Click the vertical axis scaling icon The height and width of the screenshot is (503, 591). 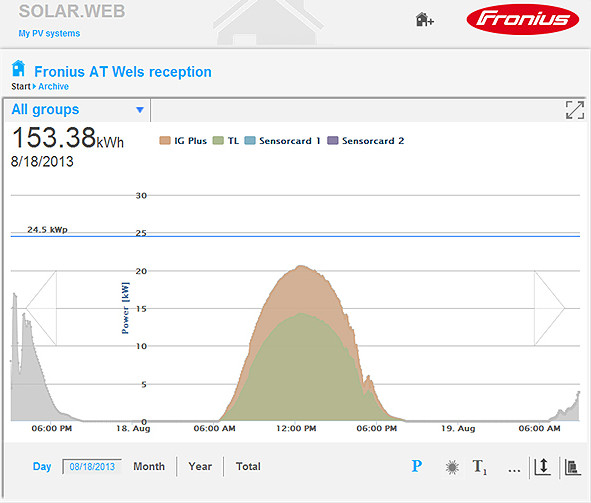(543, 467)
